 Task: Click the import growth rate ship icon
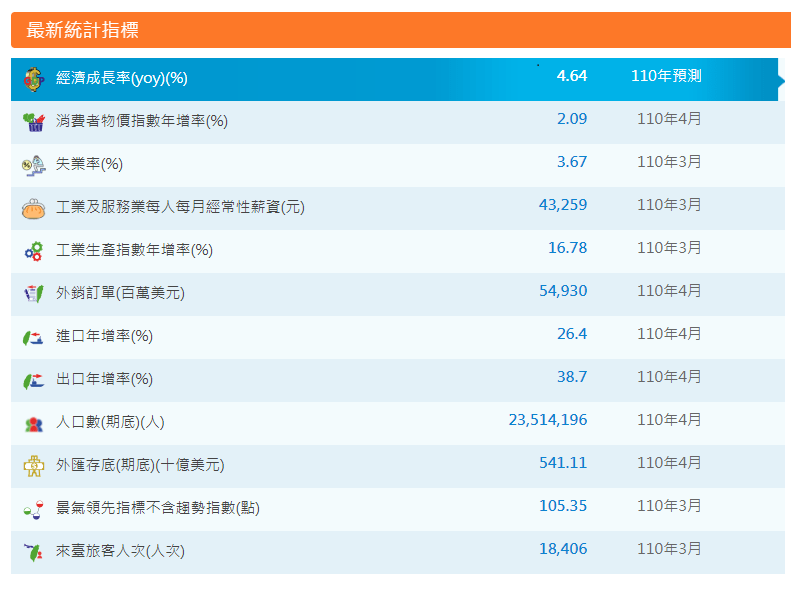point(34,337)
